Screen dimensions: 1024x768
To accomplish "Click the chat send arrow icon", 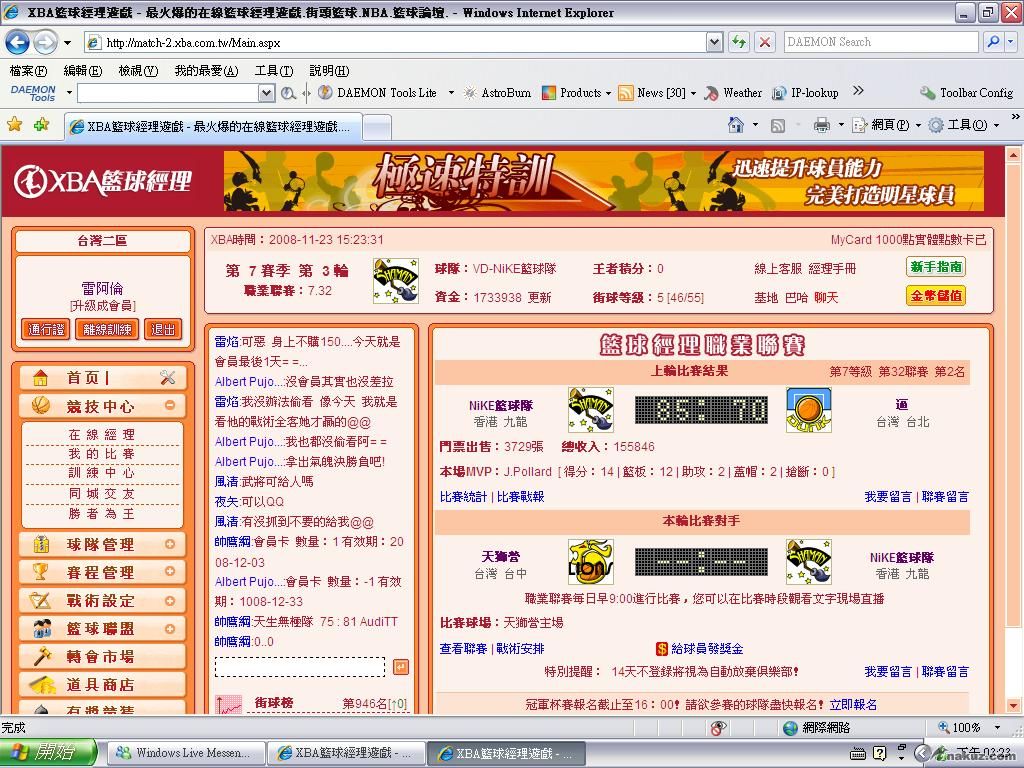I will coord(400,667).
